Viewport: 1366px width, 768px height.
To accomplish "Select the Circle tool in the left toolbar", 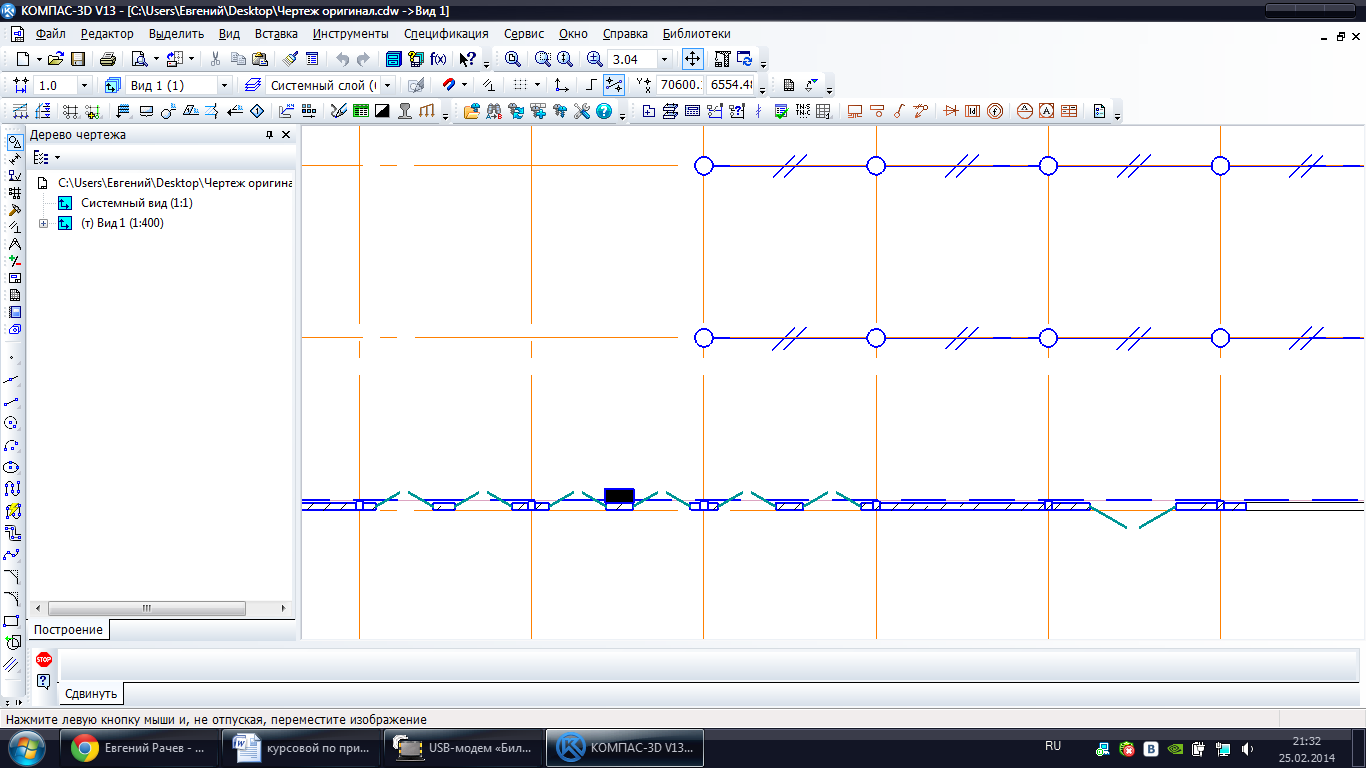I will 13,423.
